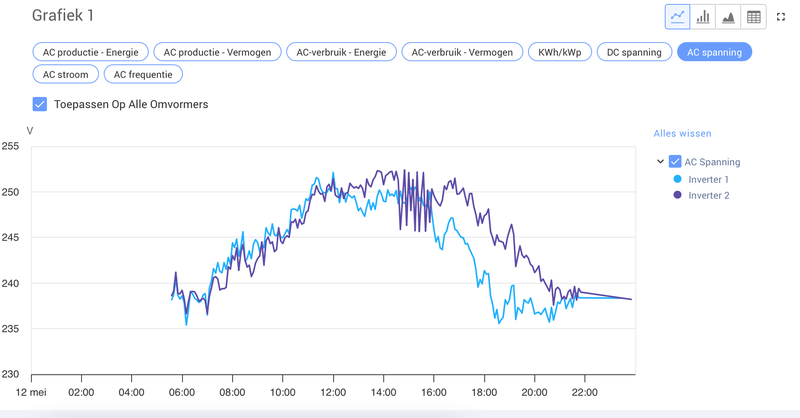
Task: Switch to bar chart view
Action: click(703, 16)
